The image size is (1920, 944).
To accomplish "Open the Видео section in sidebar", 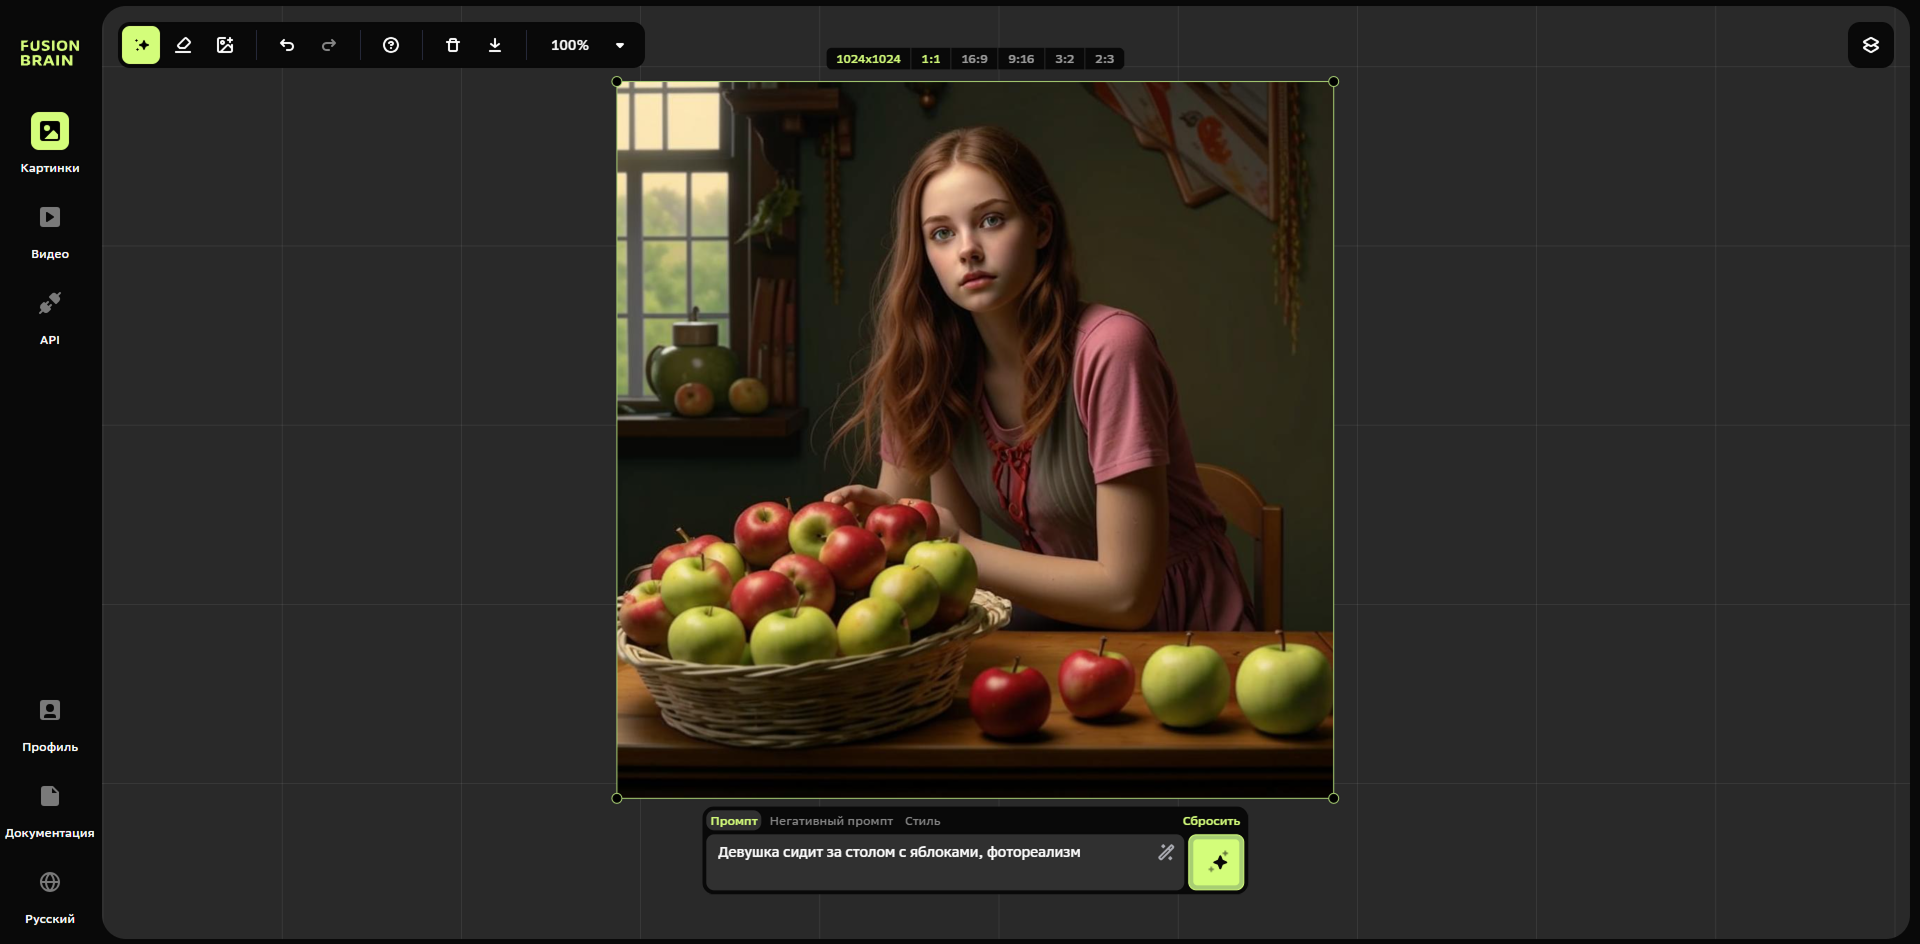I will tap(50, 232).
